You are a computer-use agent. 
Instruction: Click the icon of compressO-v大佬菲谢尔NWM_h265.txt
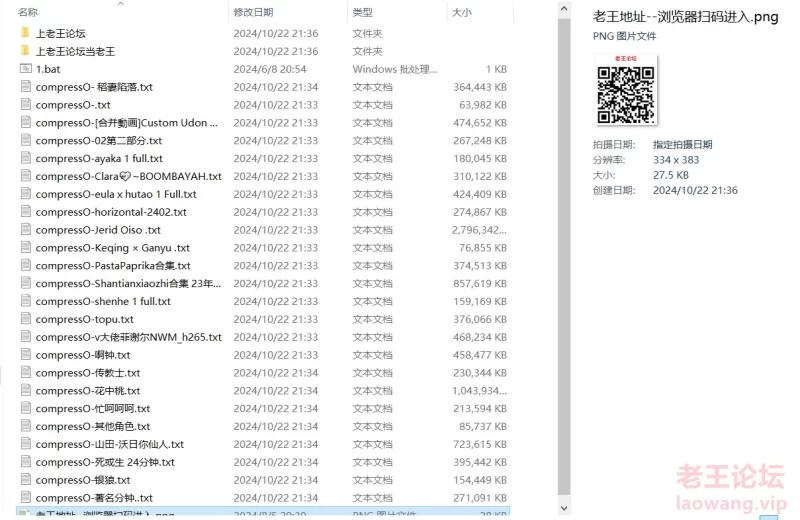(x=26, y=336)
